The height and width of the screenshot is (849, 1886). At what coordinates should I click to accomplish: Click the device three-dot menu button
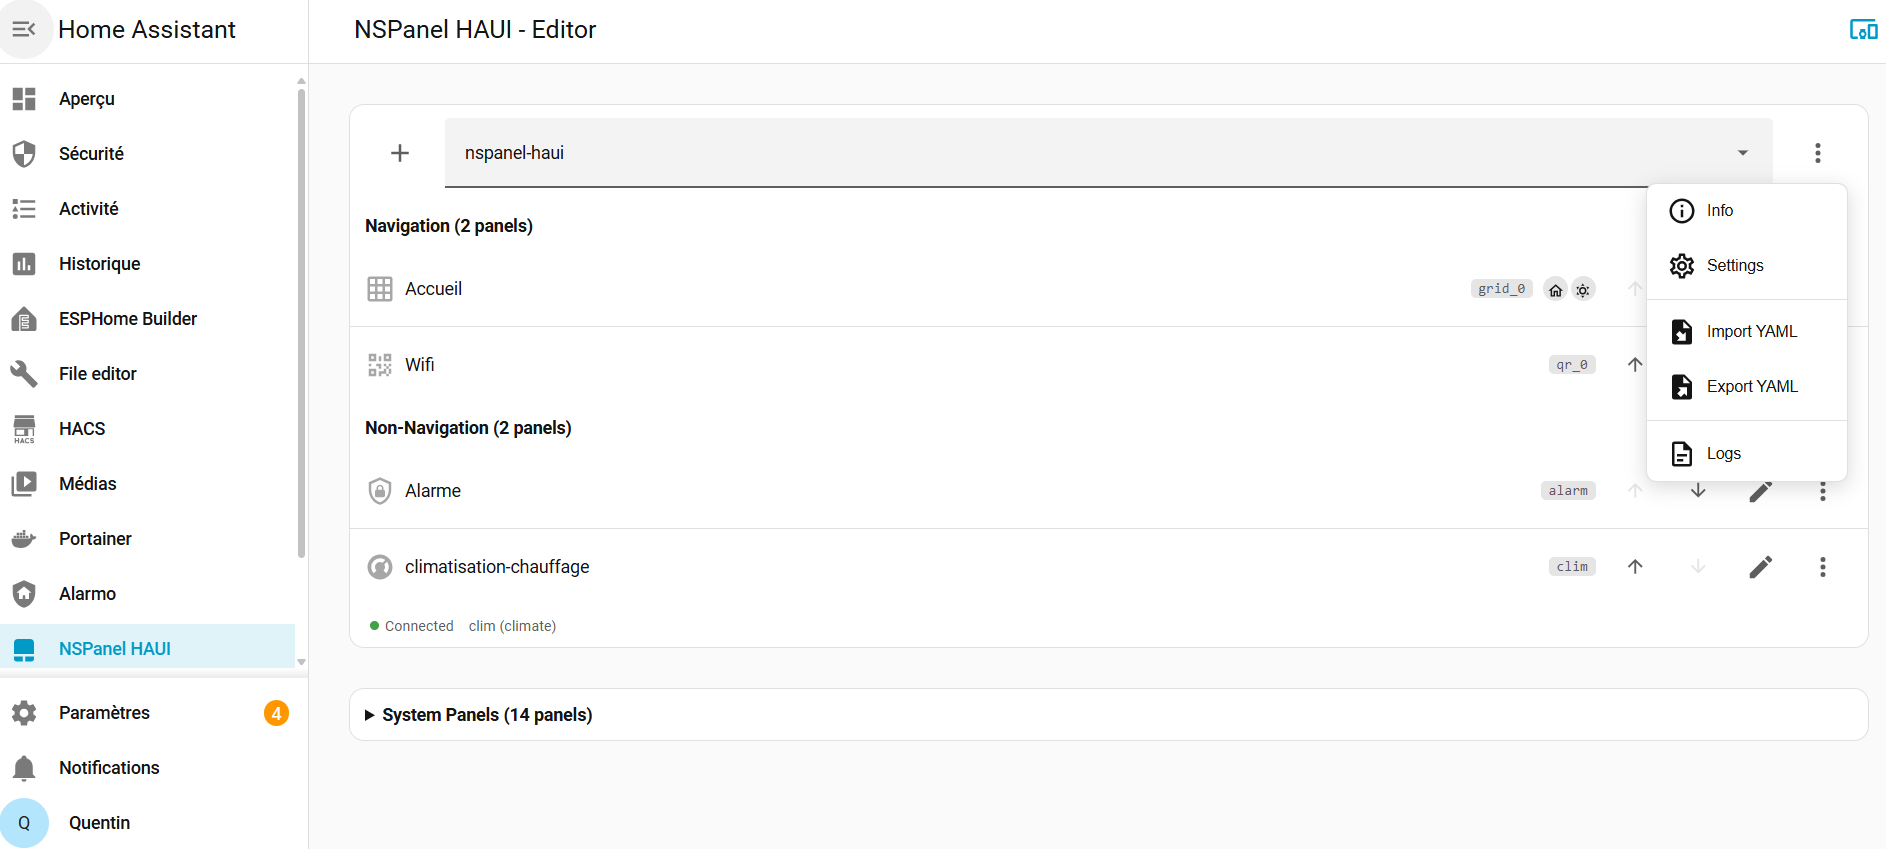point(1818,153)
